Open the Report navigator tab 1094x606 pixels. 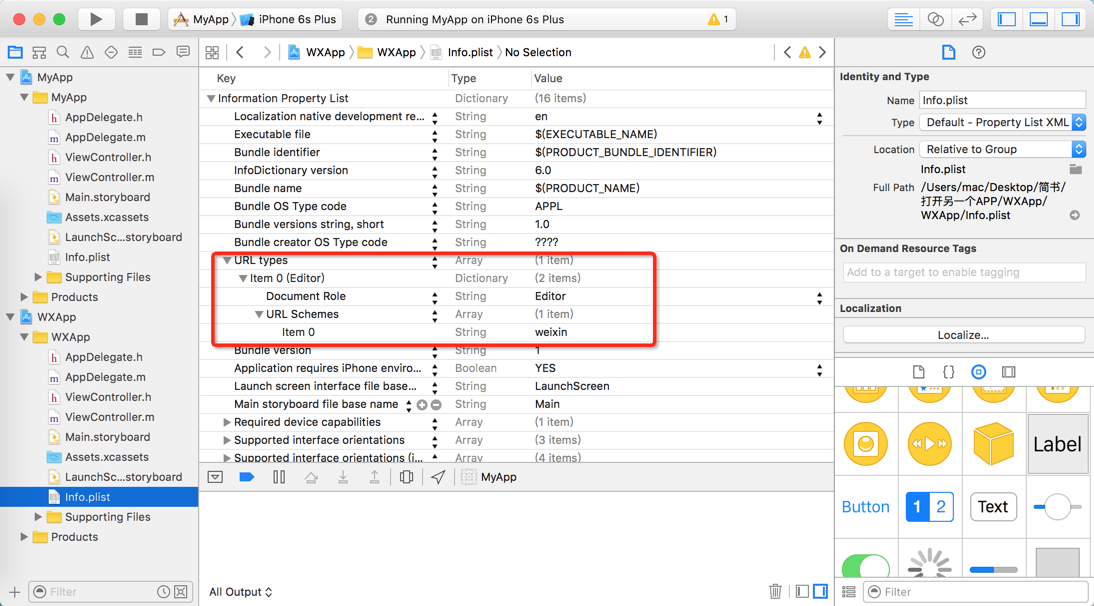point(183,52)
